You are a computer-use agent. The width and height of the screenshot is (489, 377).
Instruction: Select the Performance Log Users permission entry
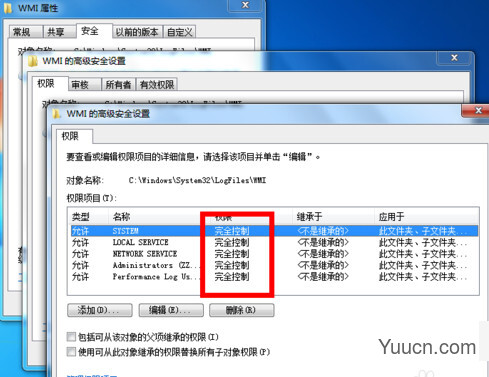click(273, 276)
